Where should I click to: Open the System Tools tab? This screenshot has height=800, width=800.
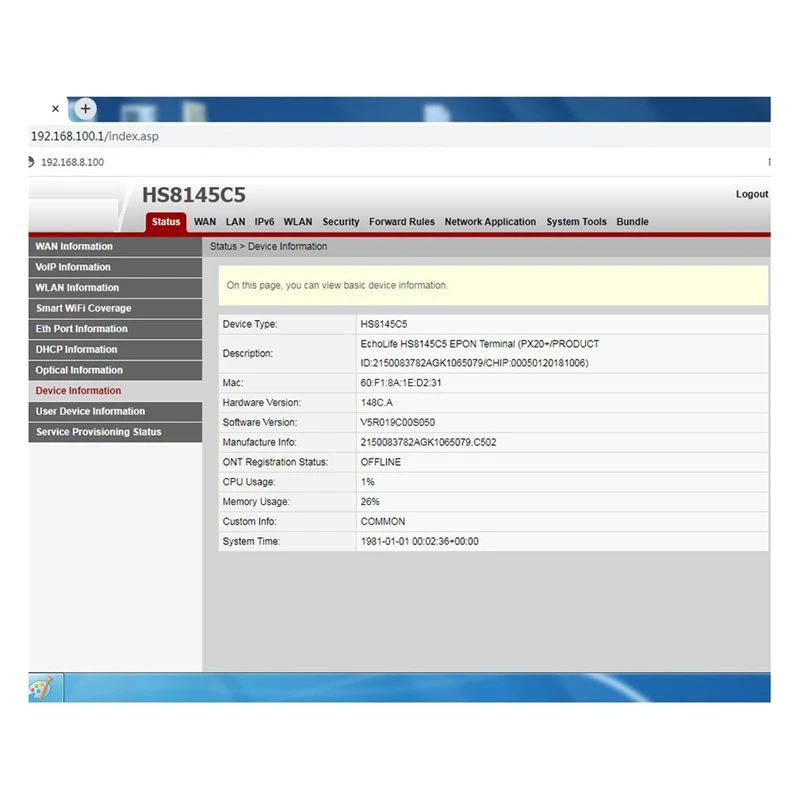[x=577, y=222]
